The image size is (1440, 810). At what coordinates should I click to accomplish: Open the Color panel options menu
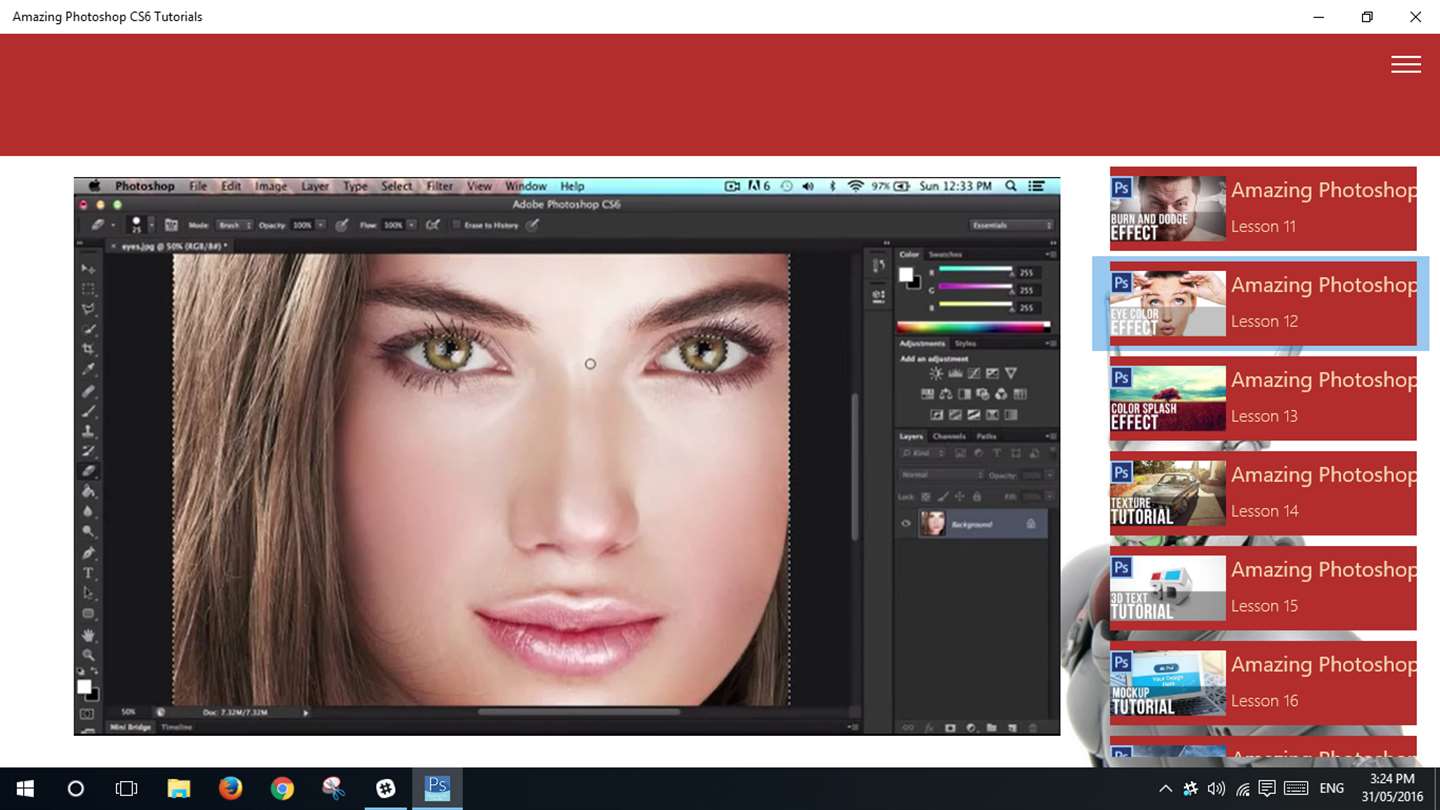click(1050, 254)
